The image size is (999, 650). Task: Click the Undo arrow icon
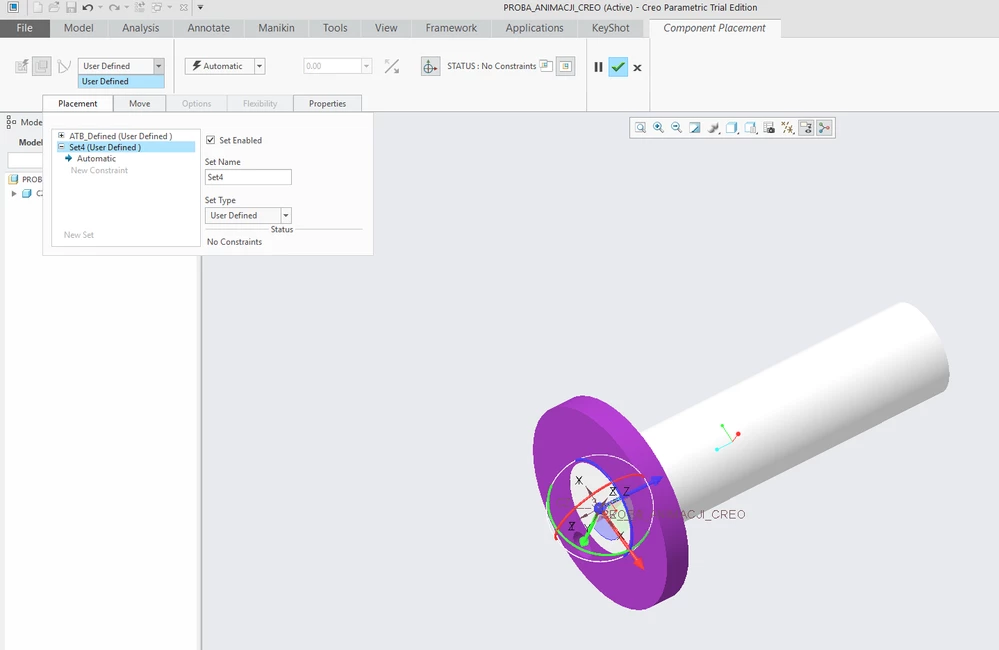click(x=88, y=8)
